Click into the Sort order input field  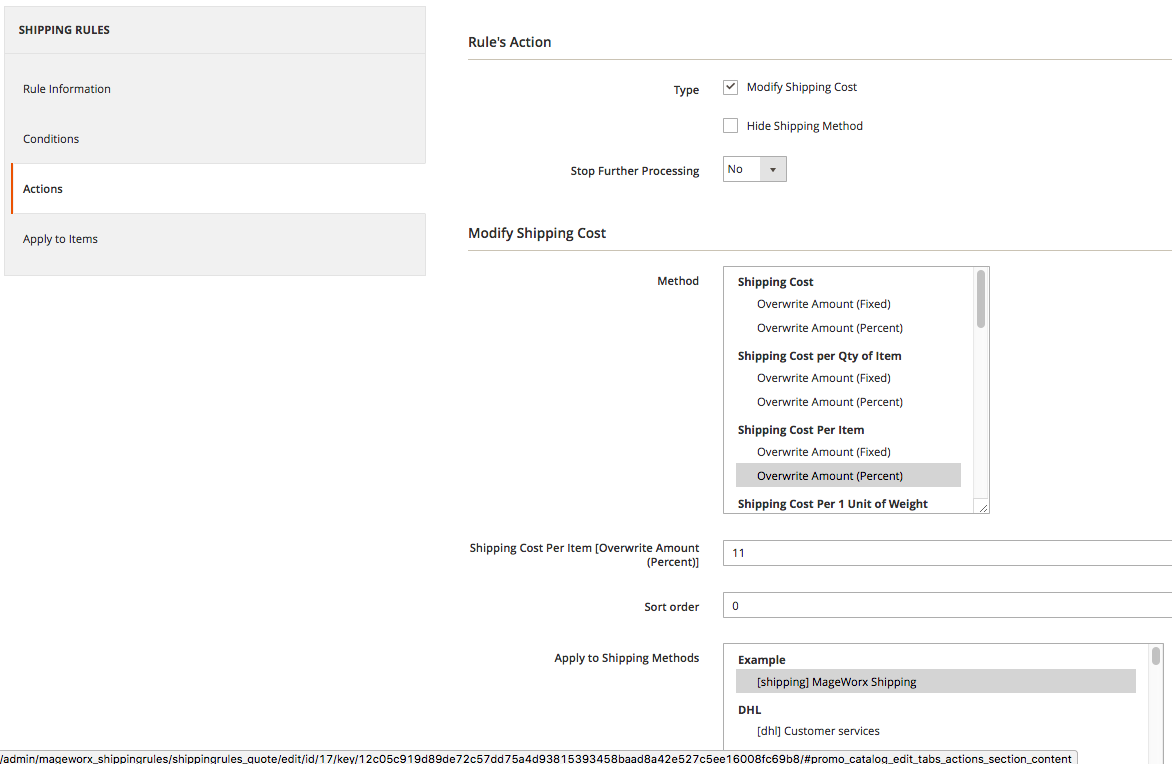point(950,606)
